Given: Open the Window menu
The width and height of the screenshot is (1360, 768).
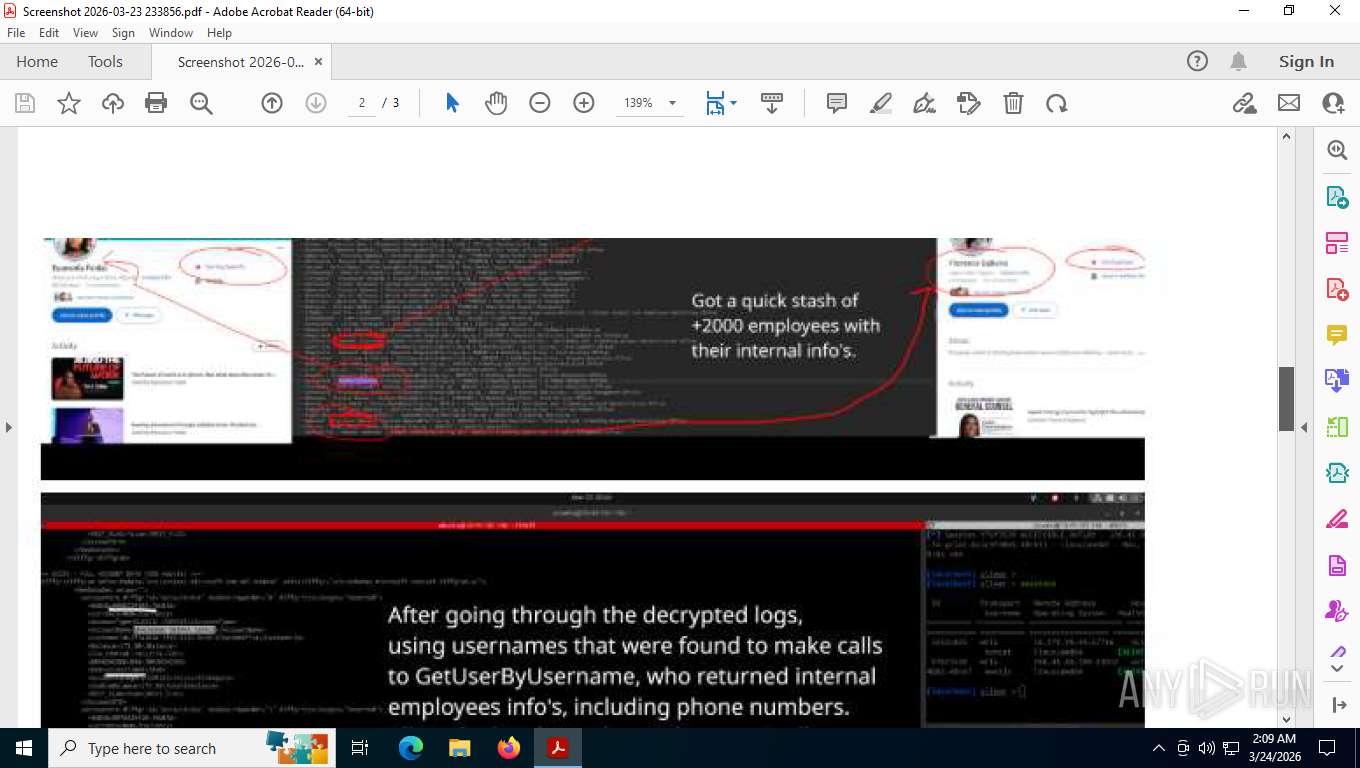Looking at the screenshot, I should 171,33.
